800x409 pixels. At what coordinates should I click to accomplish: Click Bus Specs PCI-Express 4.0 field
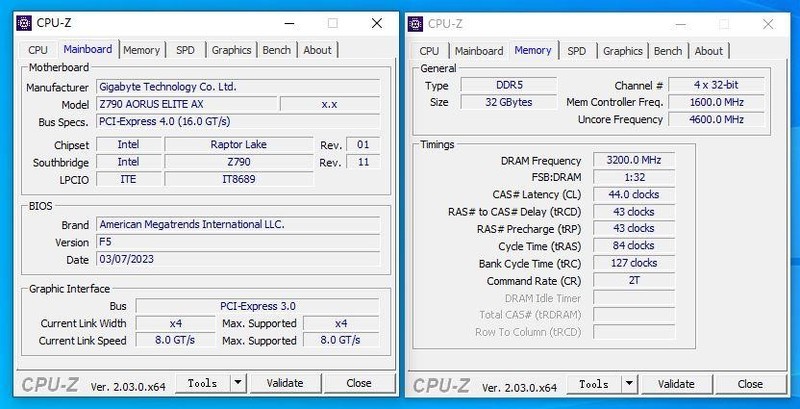point(238,121)
